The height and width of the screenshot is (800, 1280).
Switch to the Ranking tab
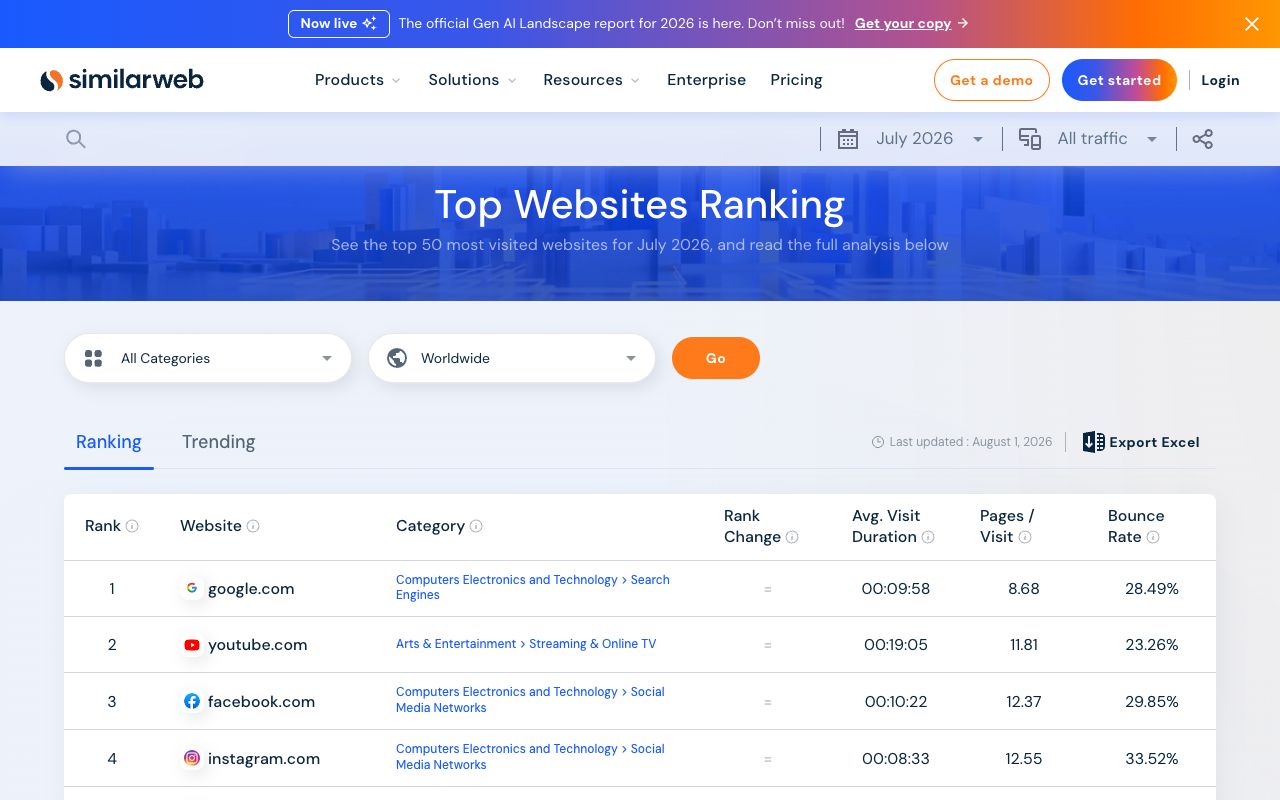(x=109, y=442)
